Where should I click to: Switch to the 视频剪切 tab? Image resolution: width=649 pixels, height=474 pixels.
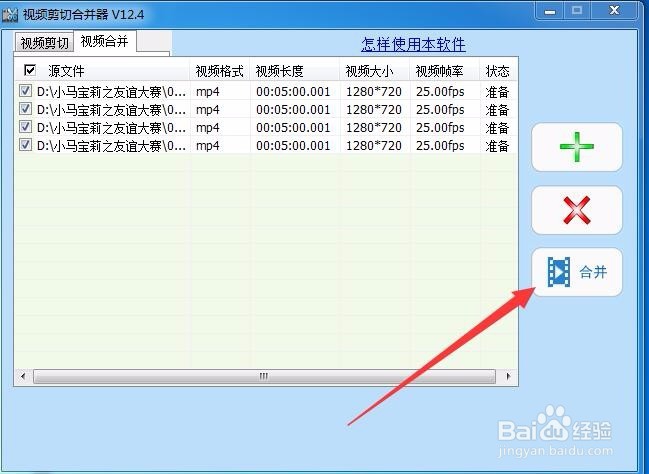pyautogui.click(x=44, y=43)
